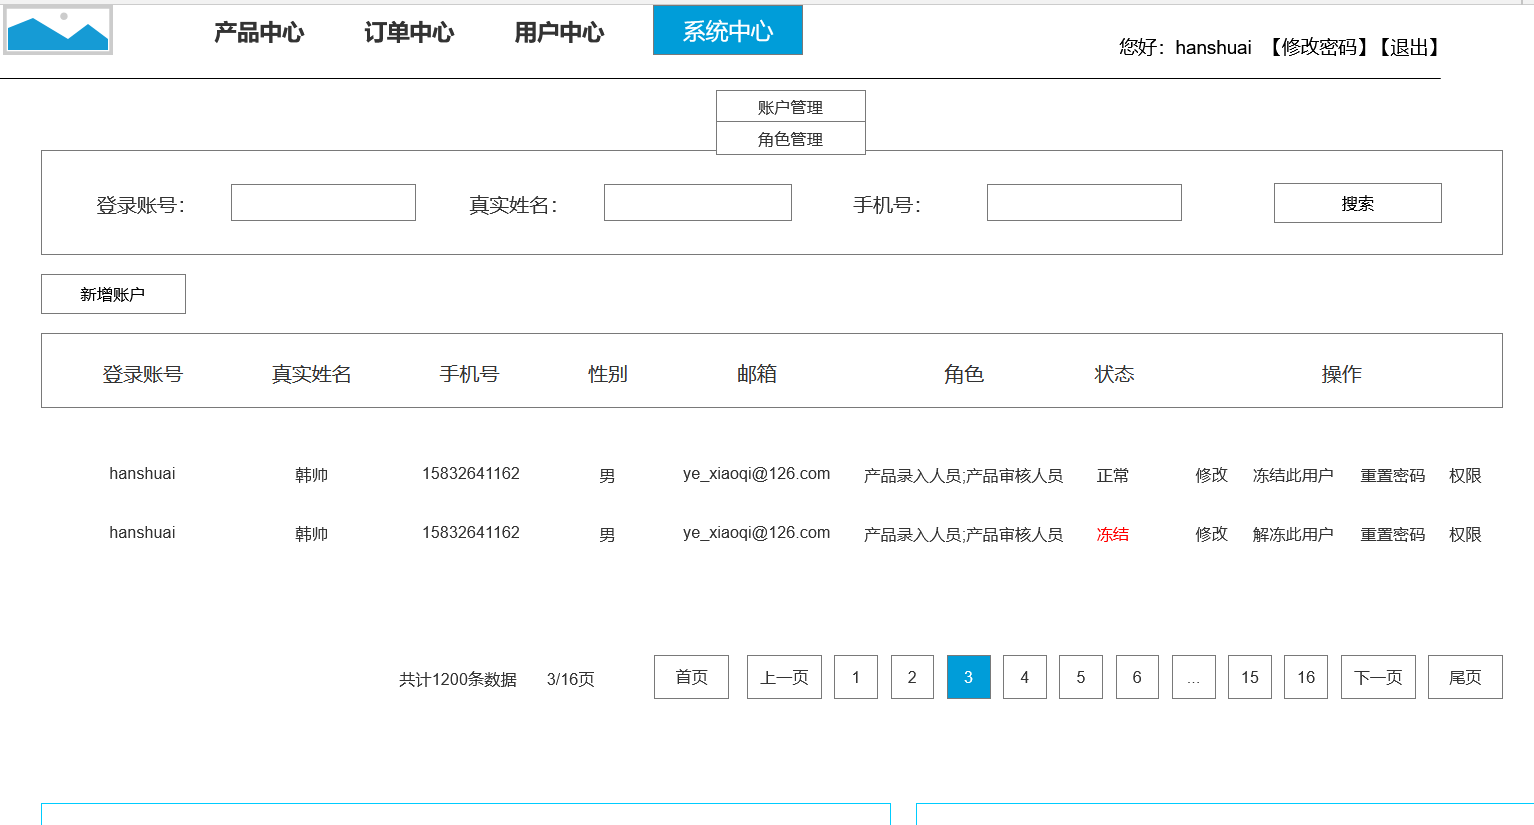Click 重置密码 in the 冻结 status row

tap(1393, 534)
